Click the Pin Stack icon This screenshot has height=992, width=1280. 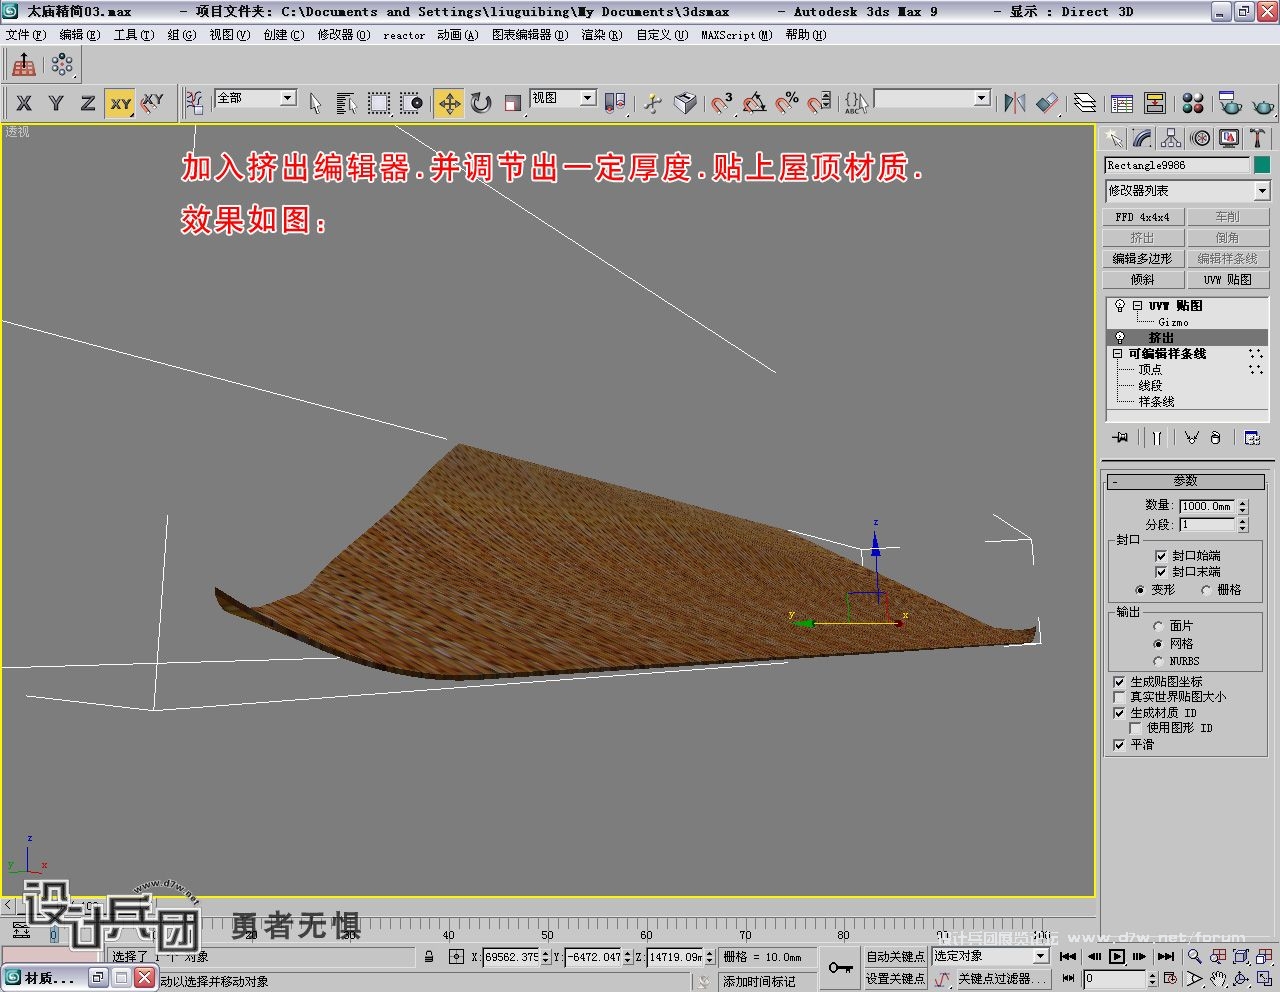(1120, 438)
